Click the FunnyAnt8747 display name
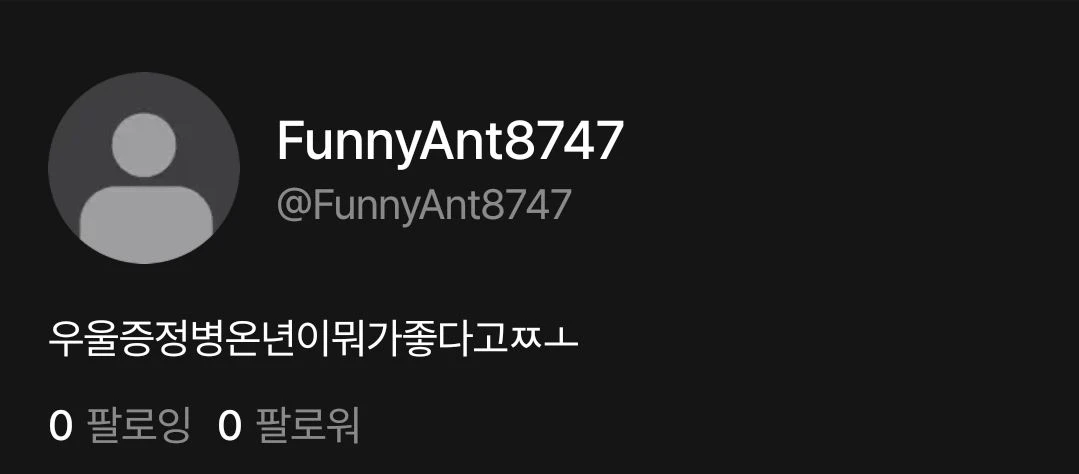This screenshot has height=474, width=1079. click(x=450, y=143)
